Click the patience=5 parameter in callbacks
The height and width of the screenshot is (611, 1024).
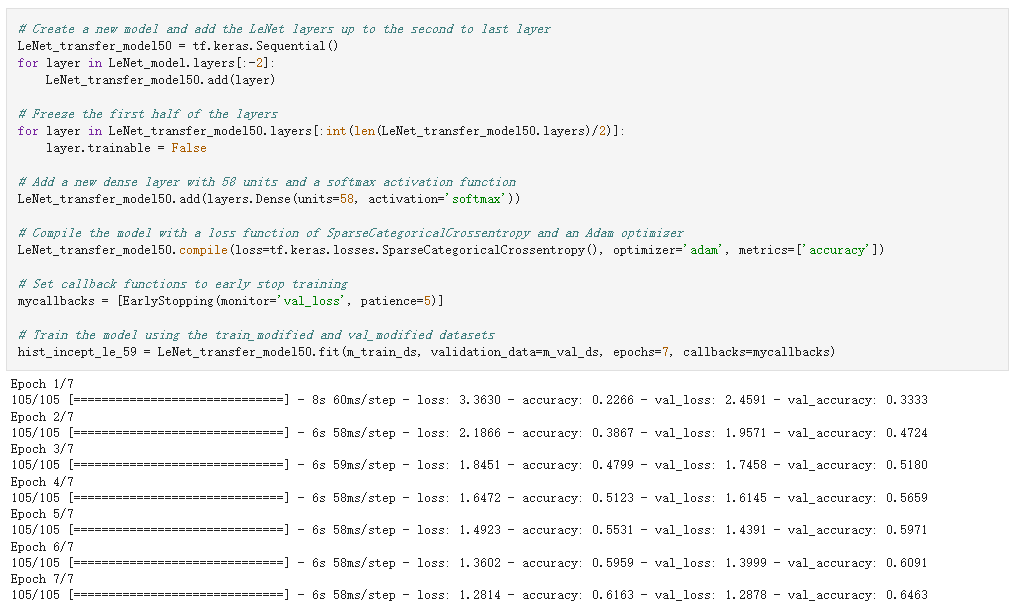[x=394, y=300]
